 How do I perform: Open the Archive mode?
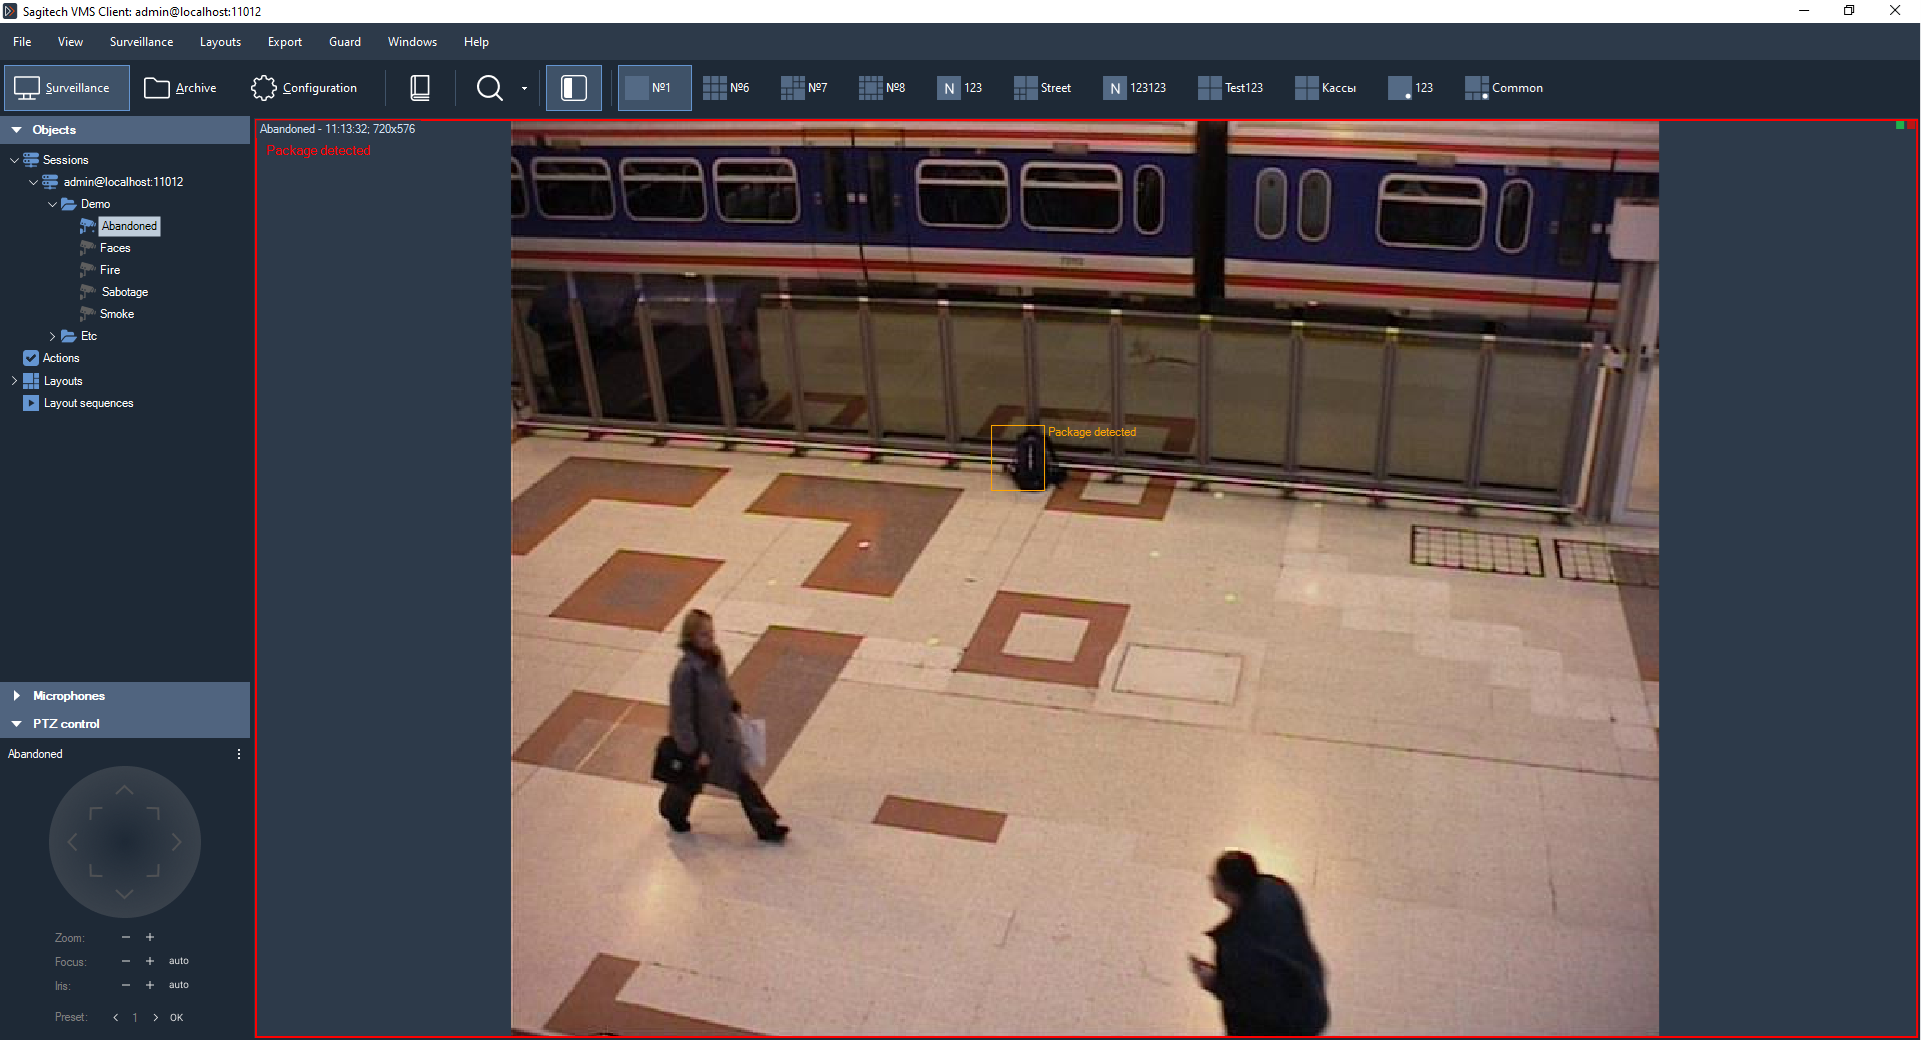[x=180, y=88]
